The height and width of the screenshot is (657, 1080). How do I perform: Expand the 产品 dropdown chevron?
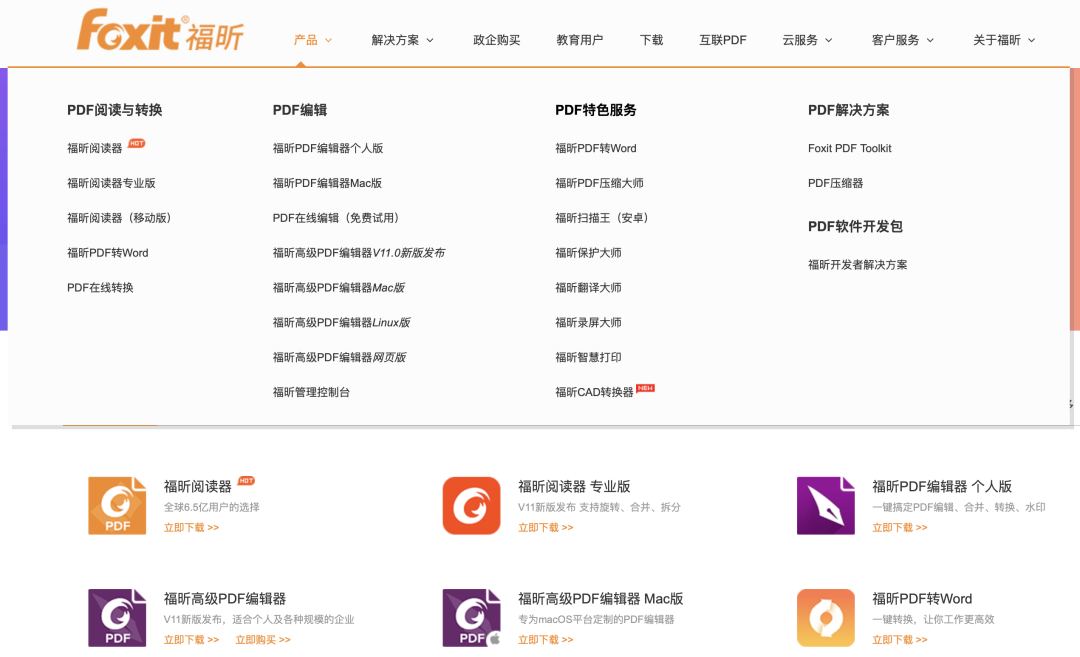tap(329, 41)
